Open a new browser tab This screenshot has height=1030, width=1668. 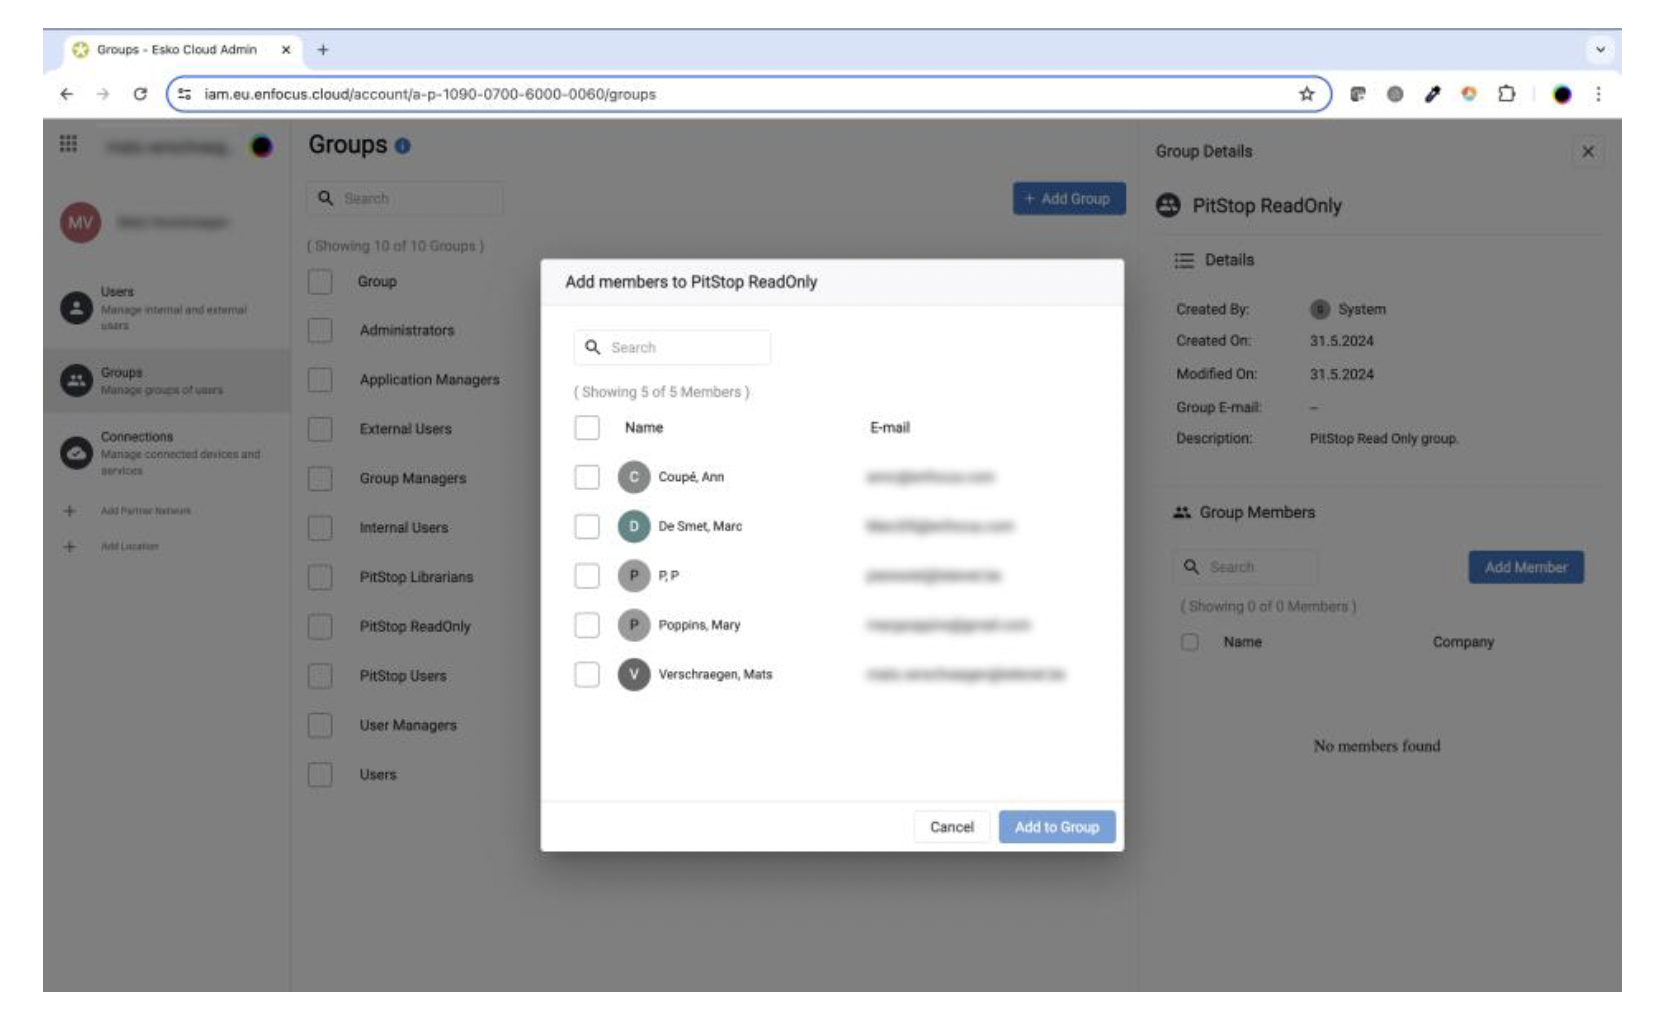(323, 49)
